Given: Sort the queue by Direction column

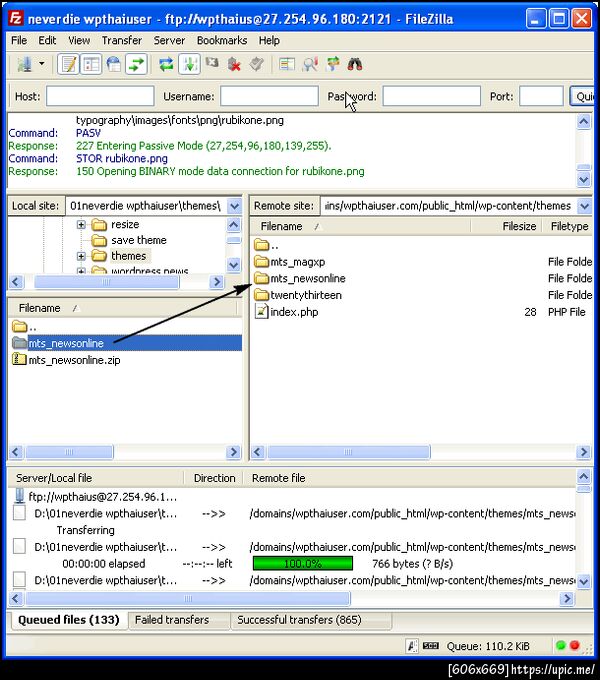Looking at the screenshot, I should (214, 478).
